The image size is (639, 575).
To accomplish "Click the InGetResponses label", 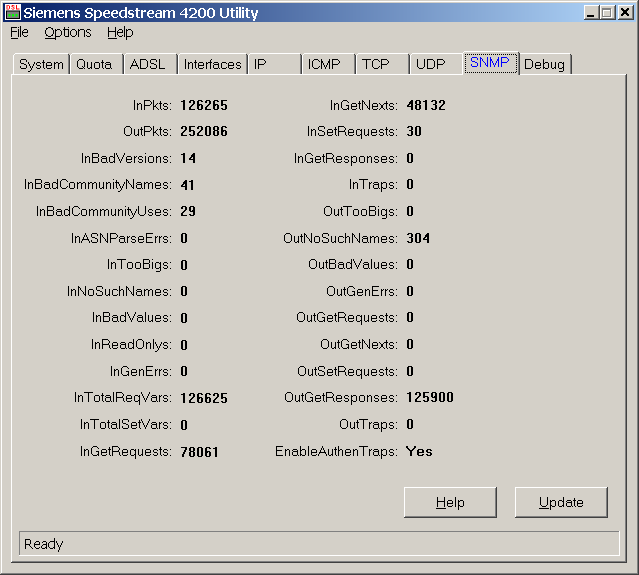I will click(x=346, y=159).
